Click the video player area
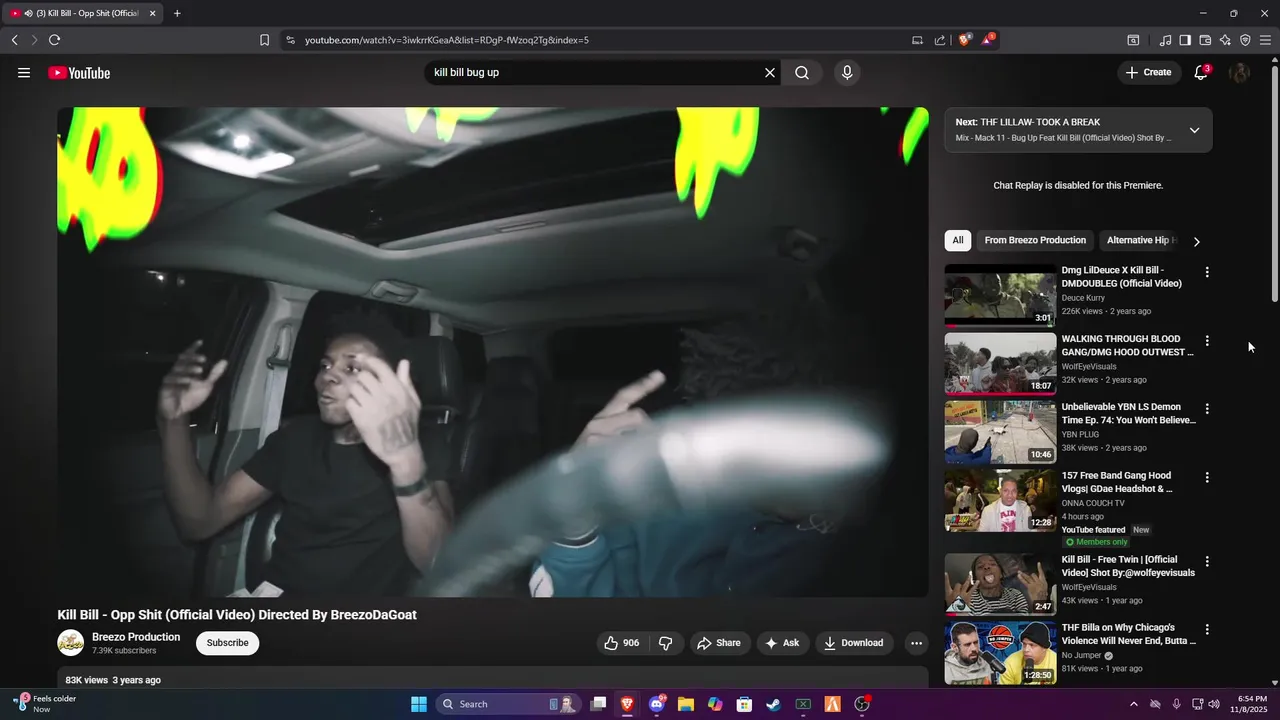Viewport: 1280px width, 720px height. (x=493, y=352)
